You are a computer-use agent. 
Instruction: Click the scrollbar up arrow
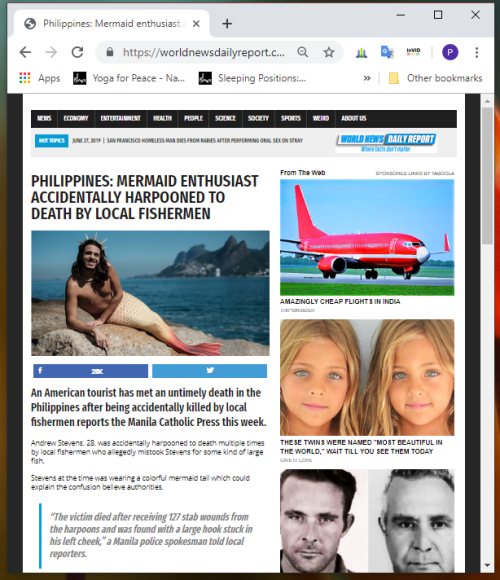[487, 101]
